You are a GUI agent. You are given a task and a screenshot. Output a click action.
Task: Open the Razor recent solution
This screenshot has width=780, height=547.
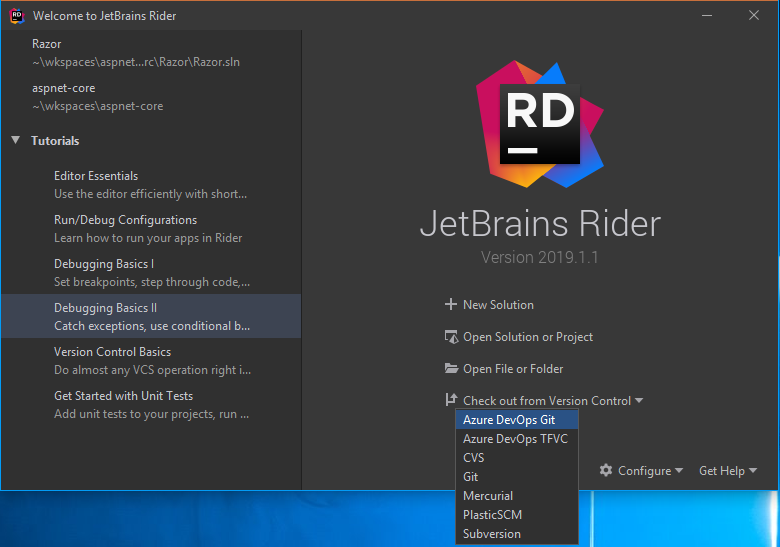click(151, 53)
